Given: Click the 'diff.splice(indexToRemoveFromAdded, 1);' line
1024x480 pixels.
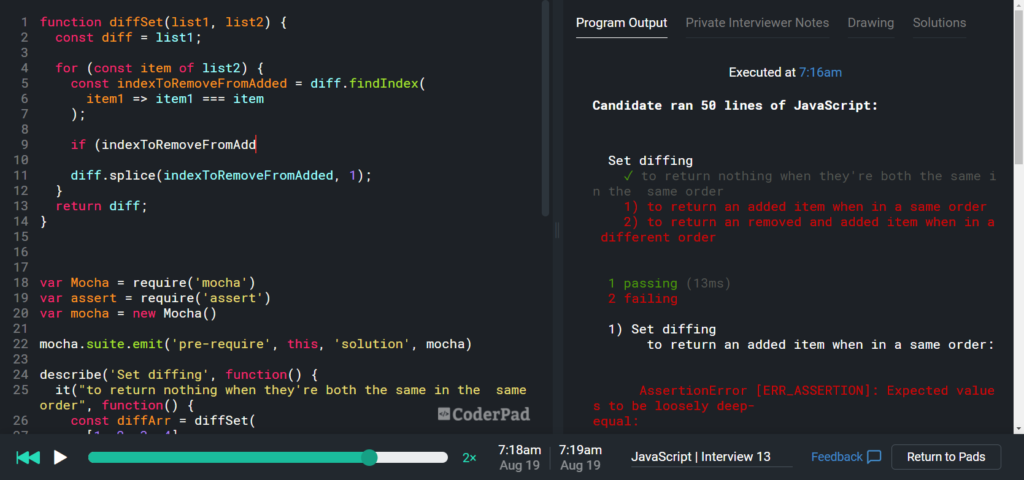Looking at the screenshot, I should tap(221, 176).
